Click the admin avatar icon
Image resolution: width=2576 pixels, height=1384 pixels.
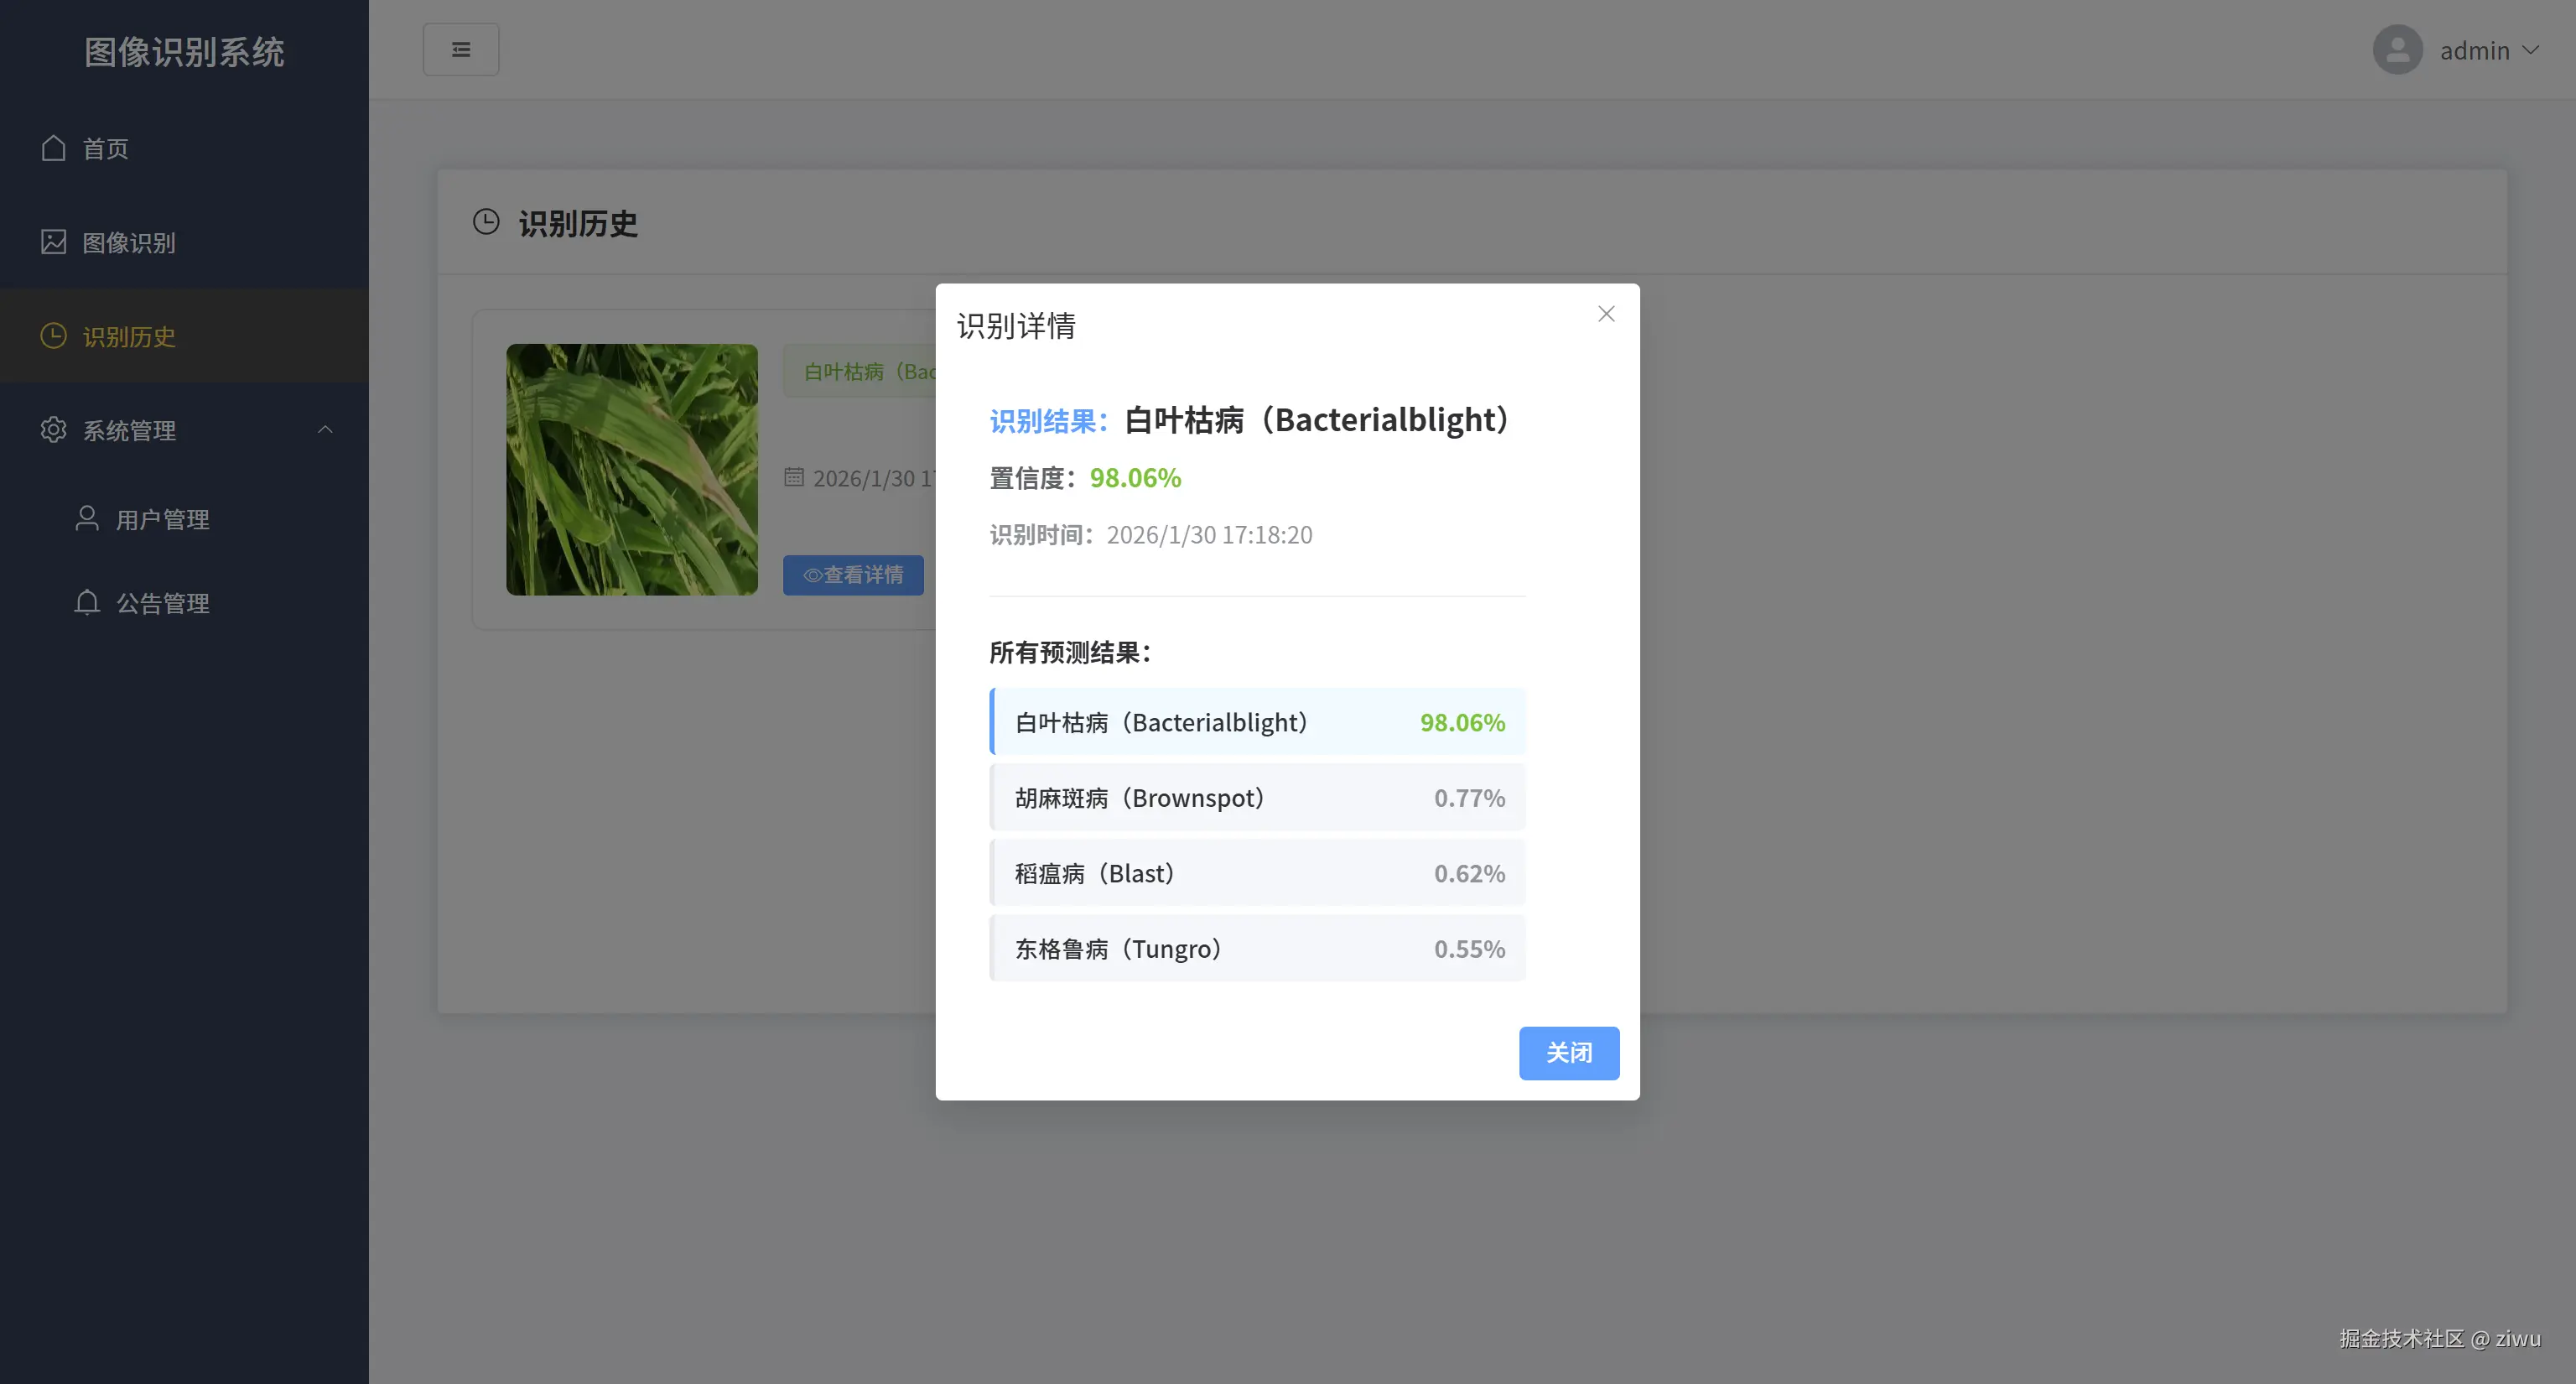[2397, 49]
